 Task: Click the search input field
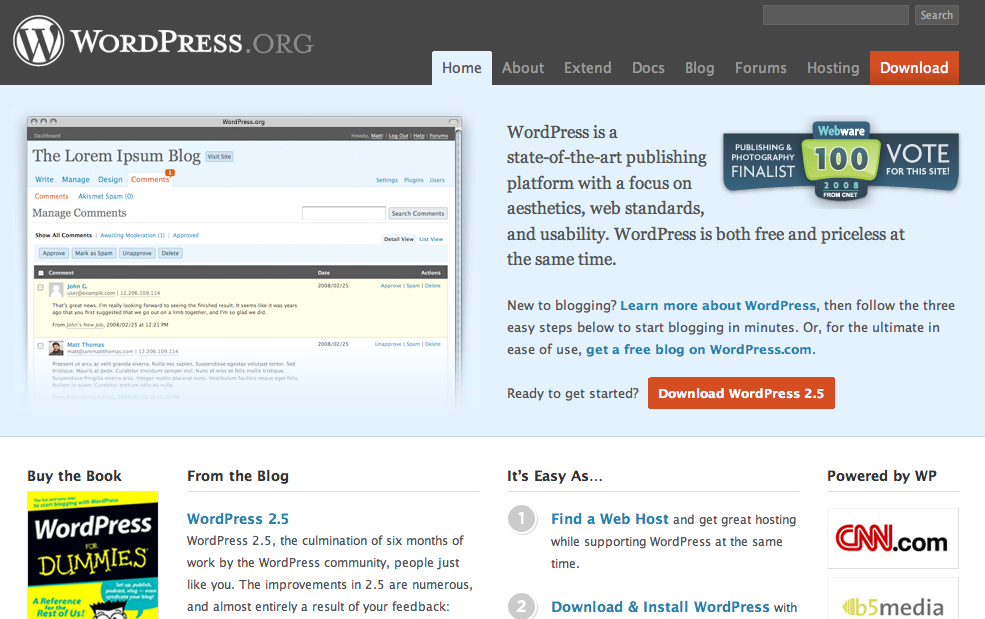click(835, 15)
